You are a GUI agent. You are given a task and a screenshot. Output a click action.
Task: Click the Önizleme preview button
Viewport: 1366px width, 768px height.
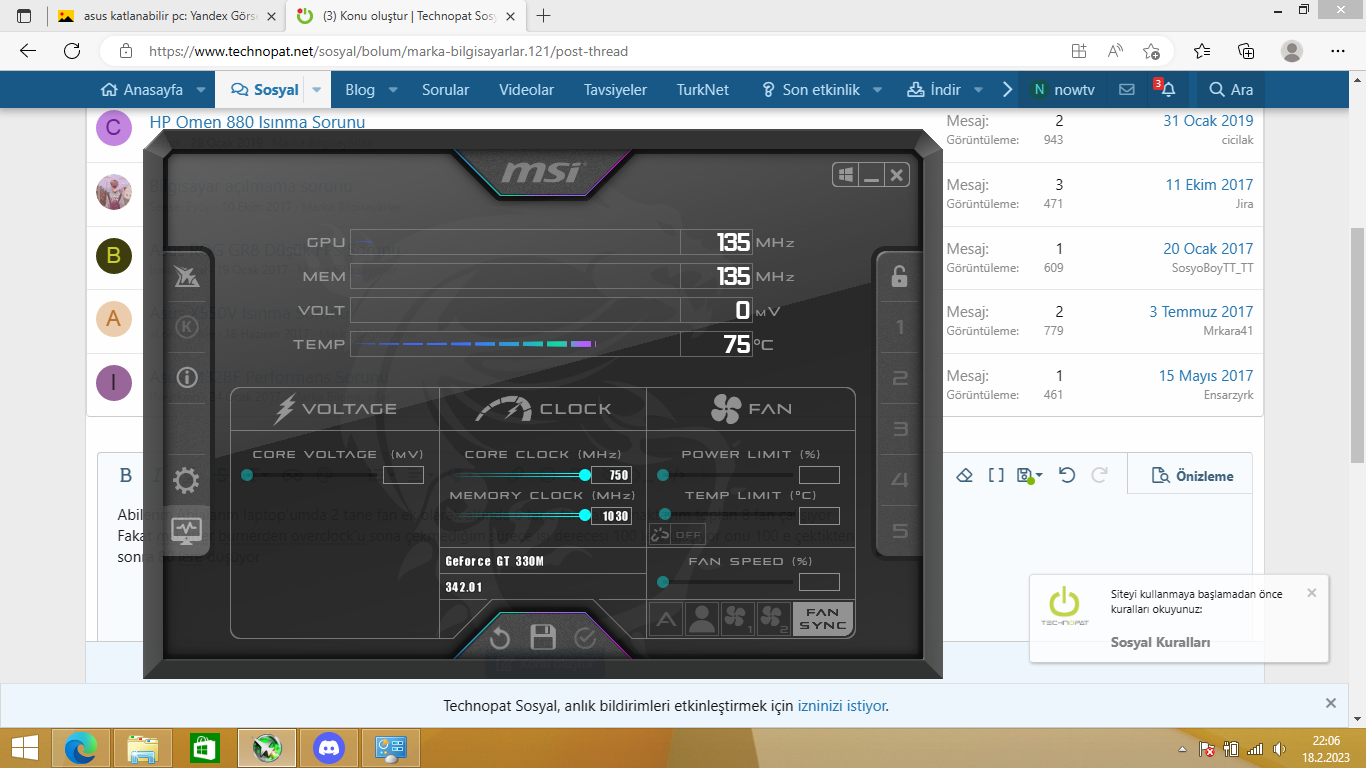[1192, 476]
